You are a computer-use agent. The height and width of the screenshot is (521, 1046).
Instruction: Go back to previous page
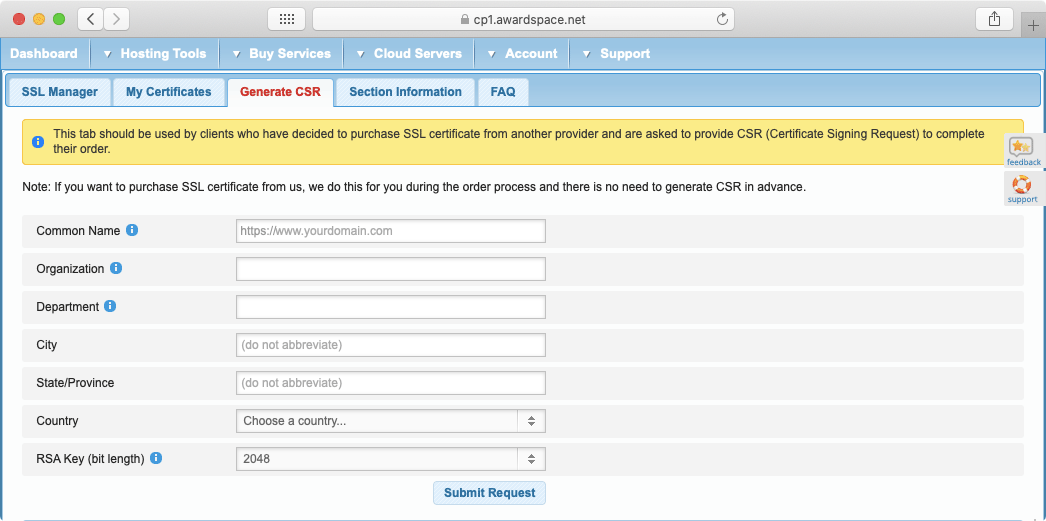(x=90, y=19)
